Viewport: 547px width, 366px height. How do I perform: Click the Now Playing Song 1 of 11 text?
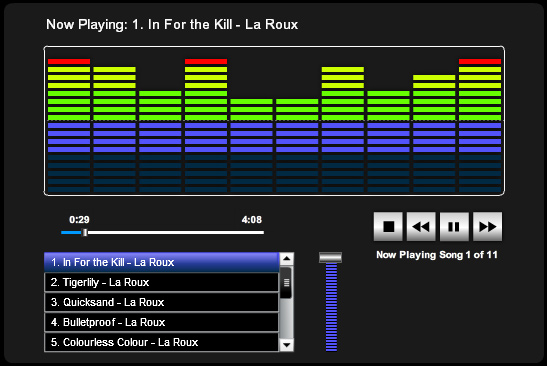pos(437,255)
